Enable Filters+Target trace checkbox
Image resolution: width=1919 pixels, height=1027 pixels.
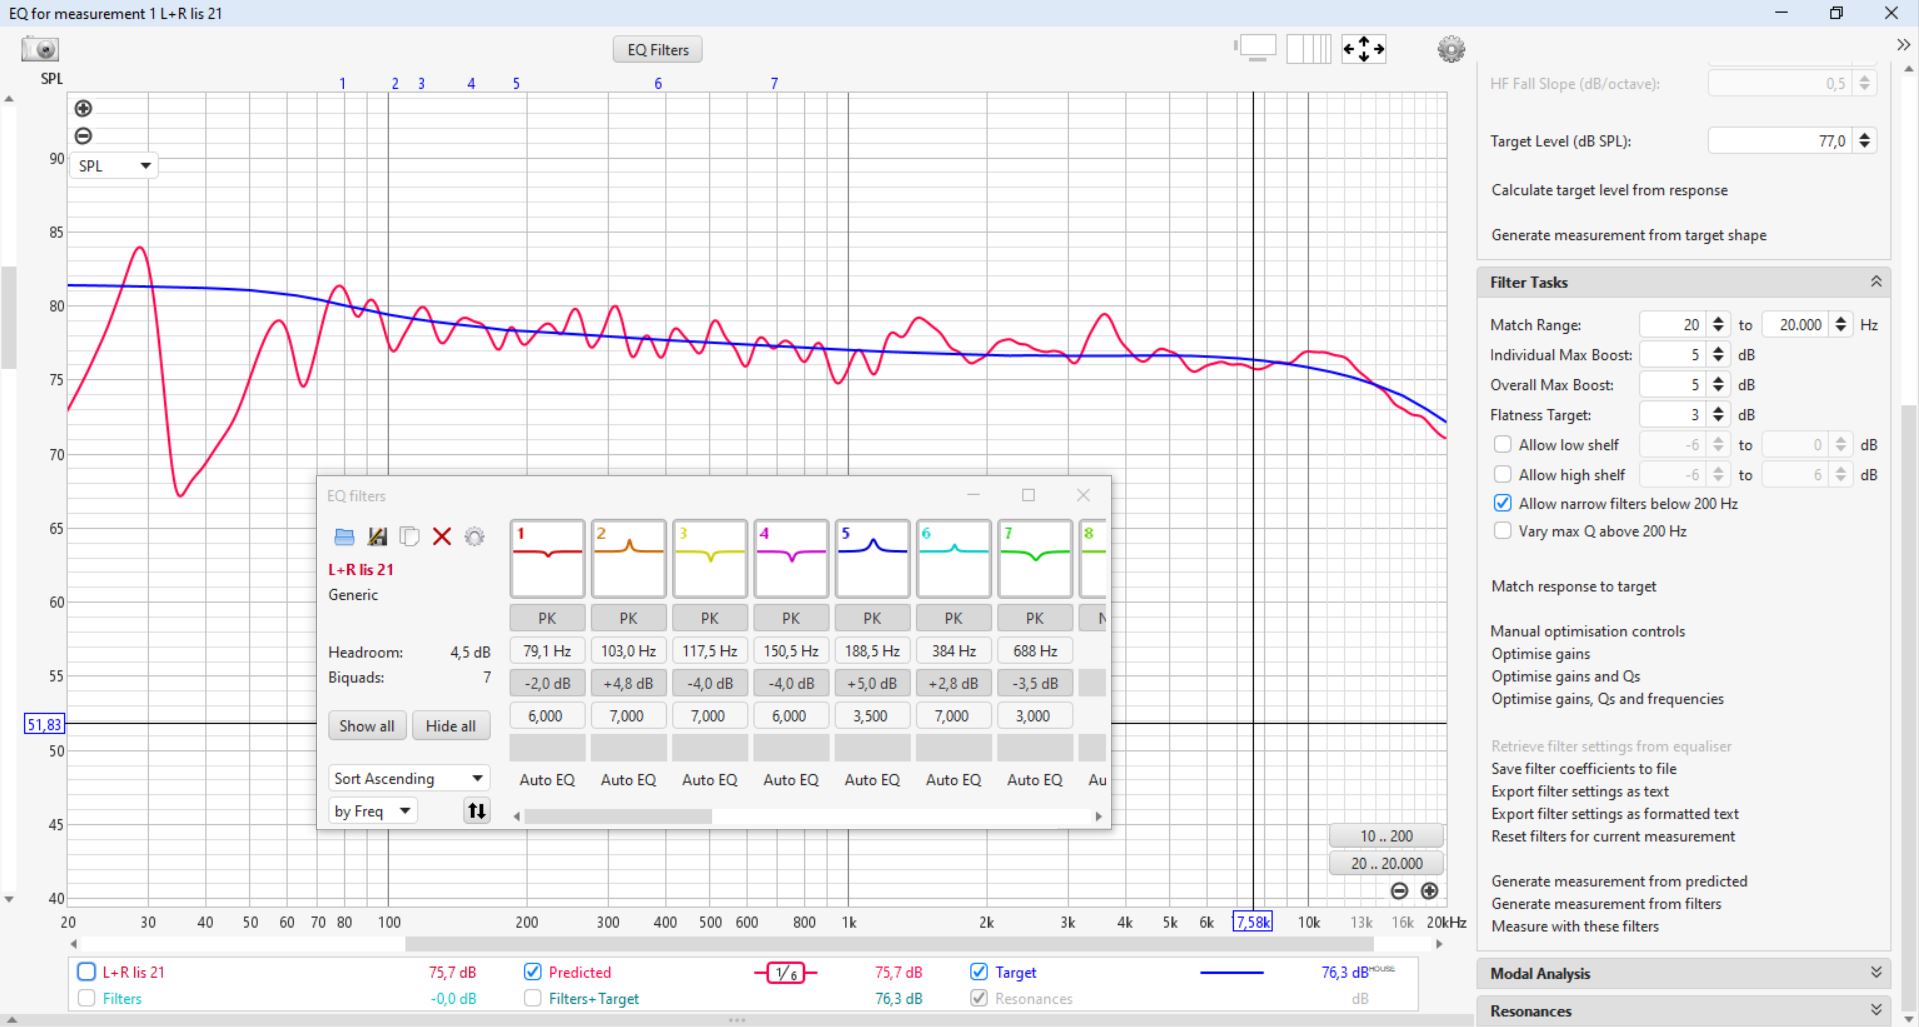coord(532,998)
